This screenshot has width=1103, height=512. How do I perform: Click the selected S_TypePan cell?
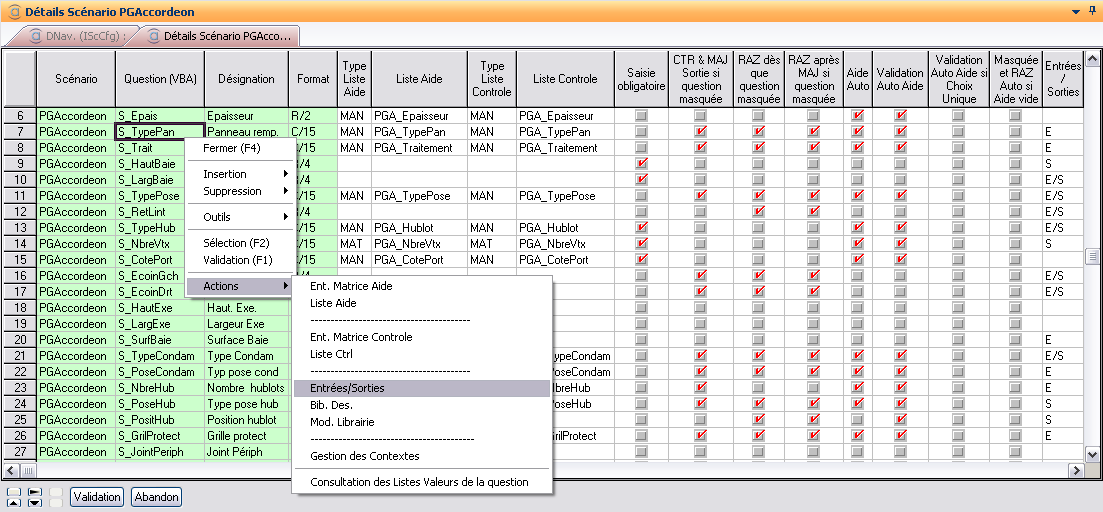click(160, 132)
